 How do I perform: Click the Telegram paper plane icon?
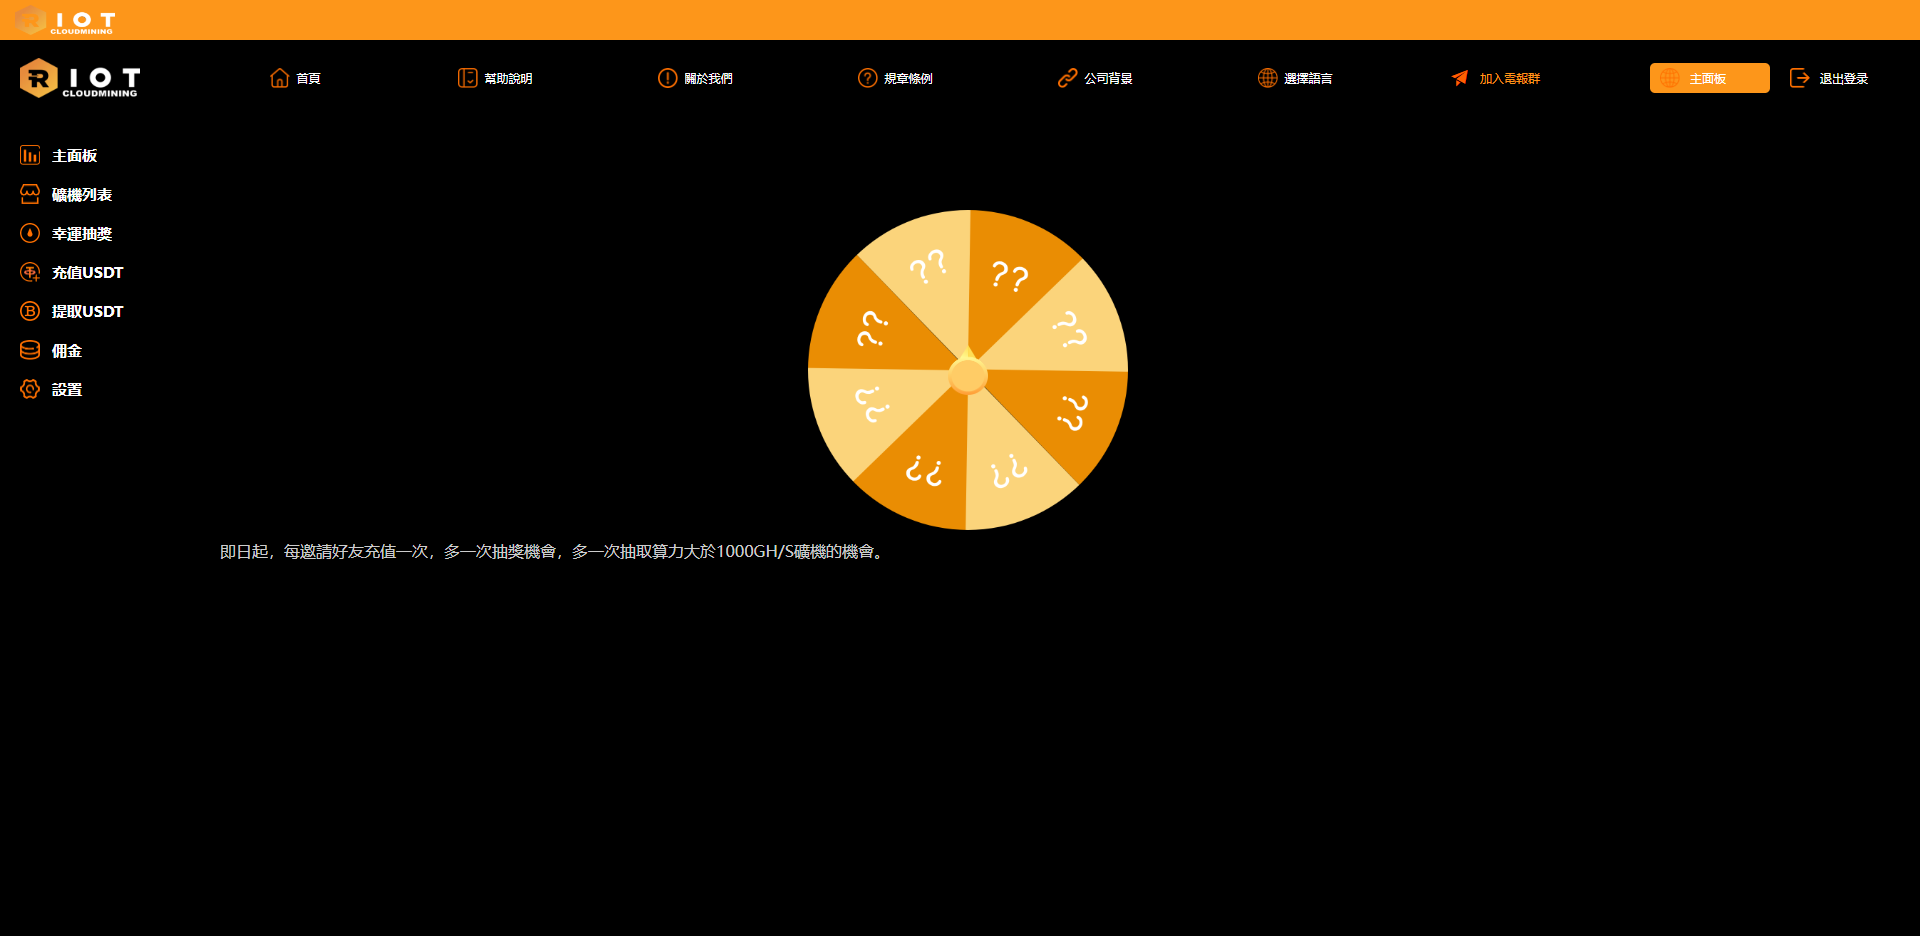point(1460,78)
